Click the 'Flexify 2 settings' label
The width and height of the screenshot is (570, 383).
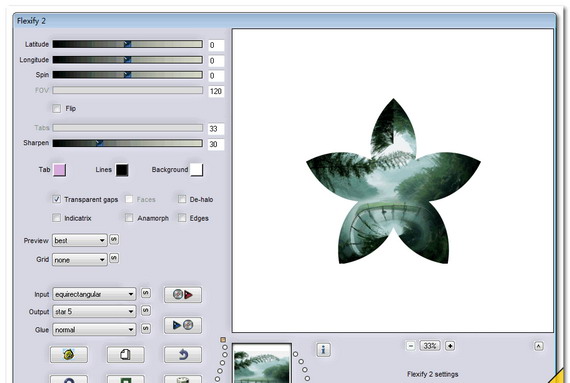point(433,374)
